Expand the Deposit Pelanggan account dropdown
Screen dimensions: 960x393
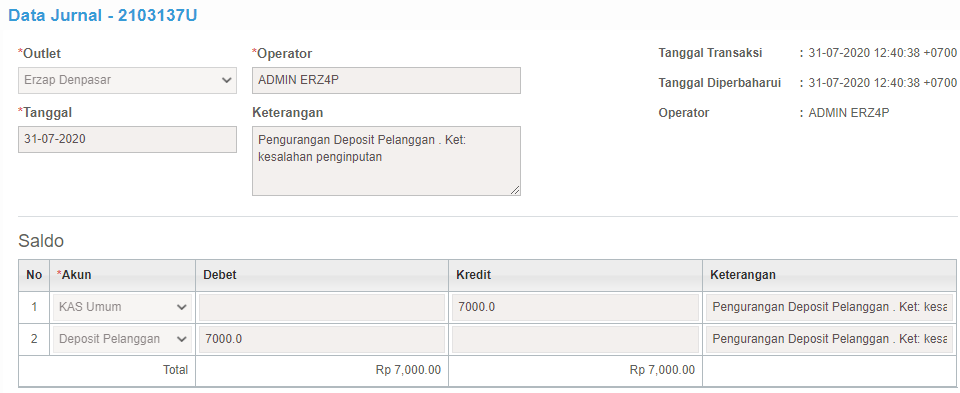click(x=122, y=339)
